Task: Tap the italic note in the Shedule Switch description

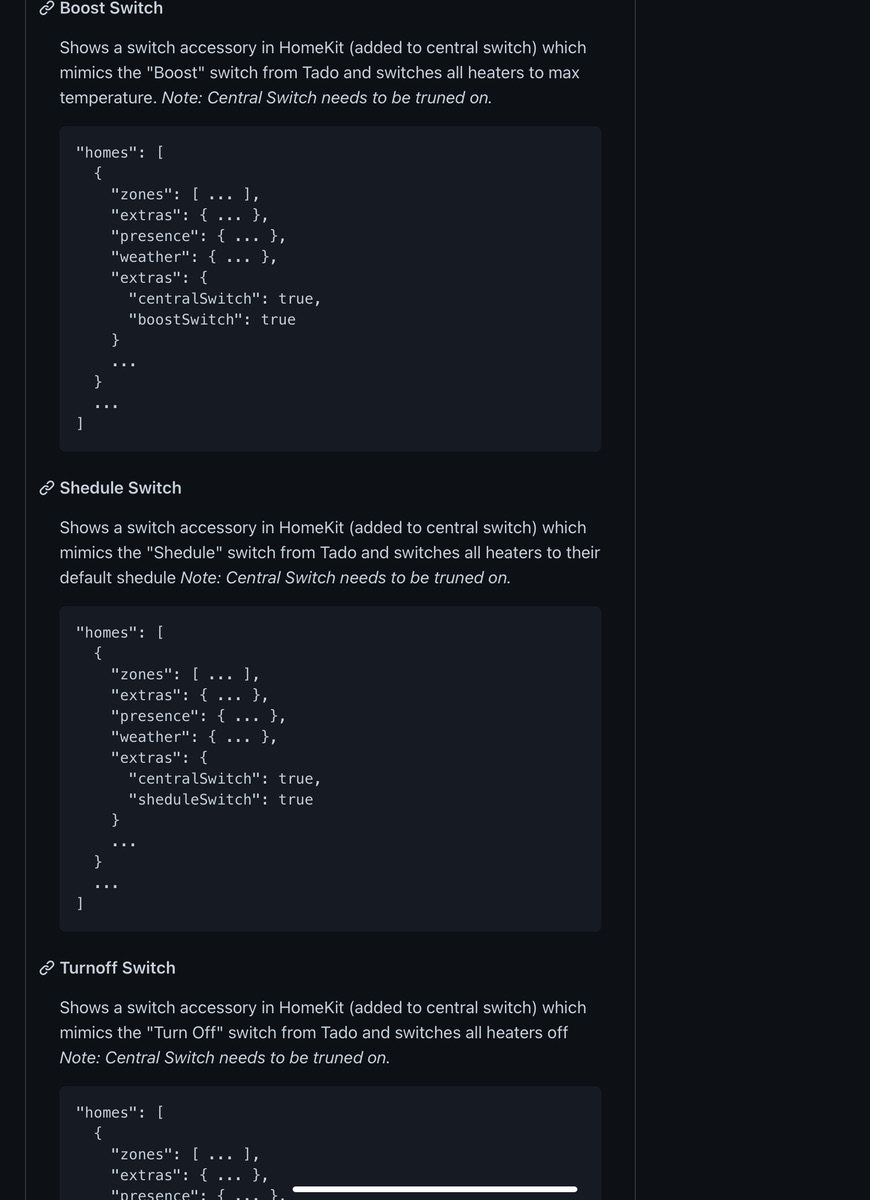Action: [x=345, y=578]
